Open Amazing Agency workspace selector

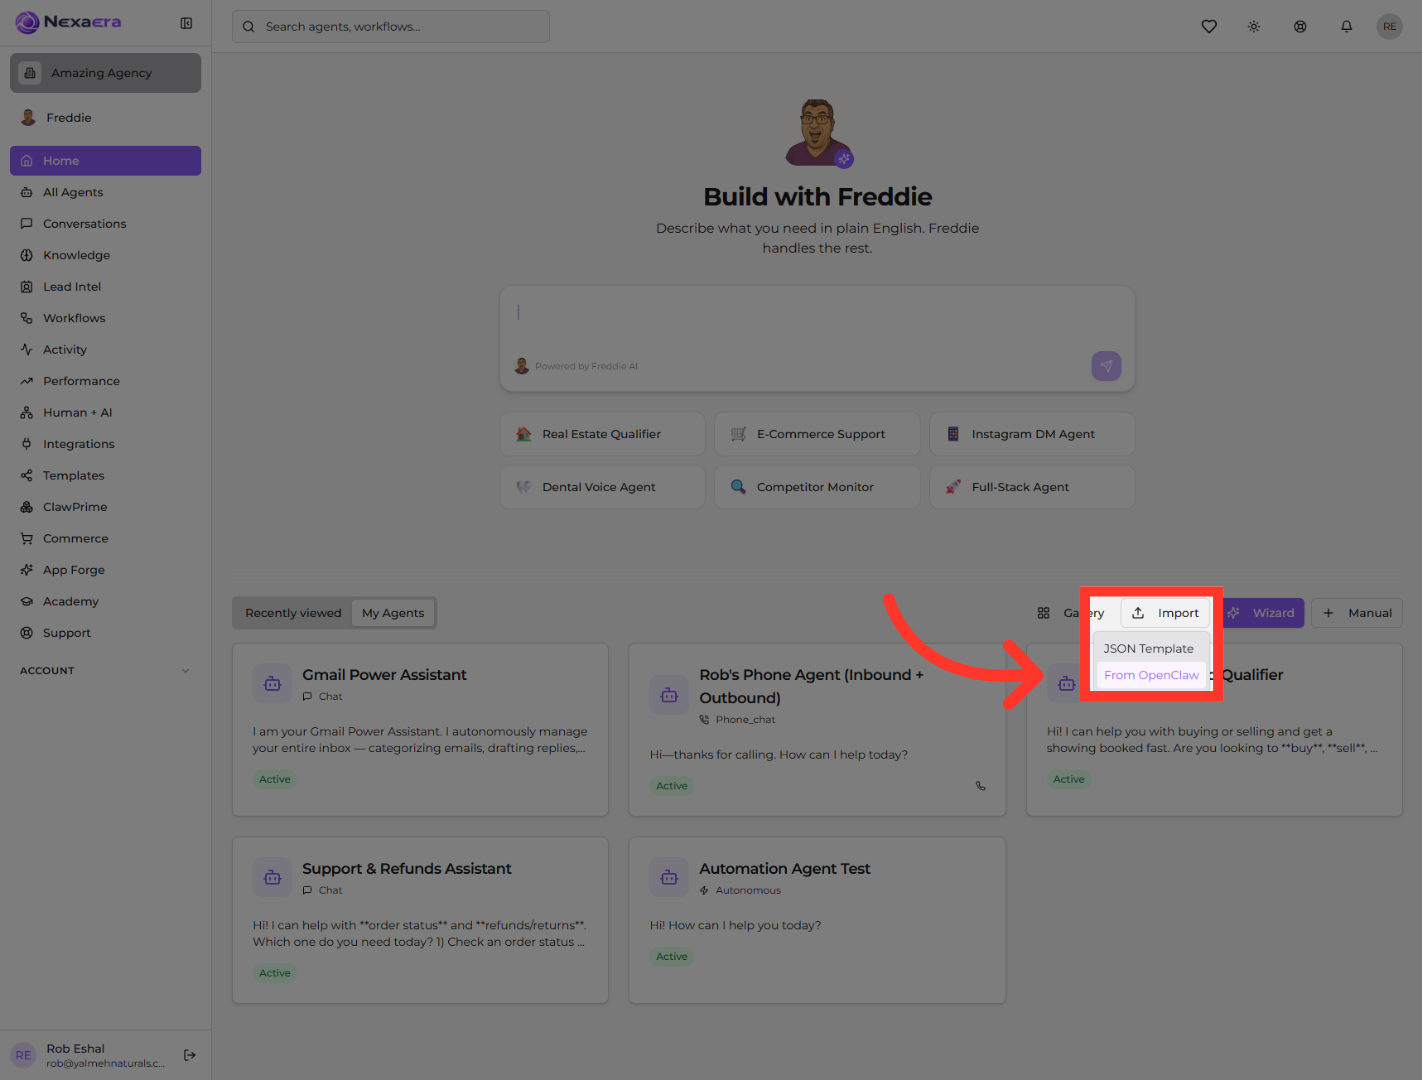coord(105,73)
